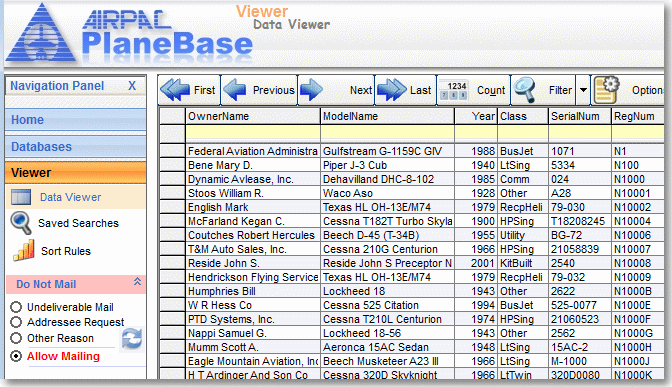
Task: Select Allow Mailing radio button
Action: [x=16, y=356]
